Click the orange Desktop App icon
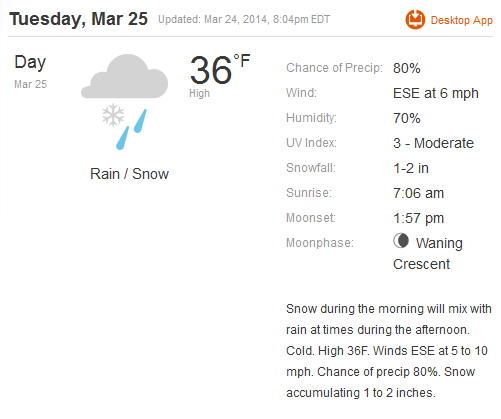This screenshot has width=501, height=419. pyautogui.click(x=415, y=20)
